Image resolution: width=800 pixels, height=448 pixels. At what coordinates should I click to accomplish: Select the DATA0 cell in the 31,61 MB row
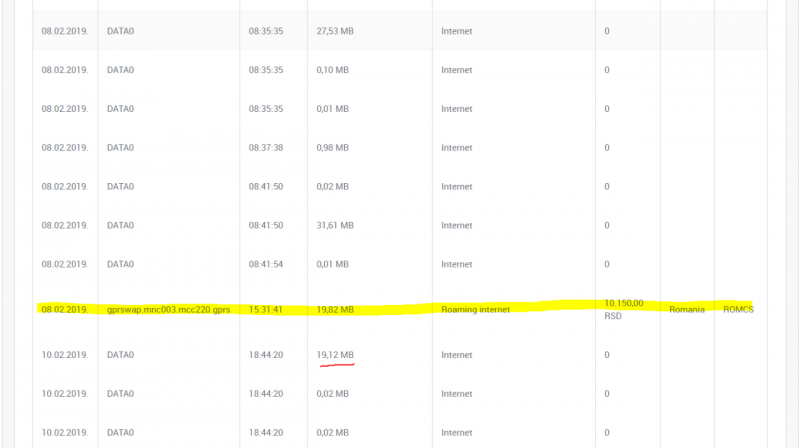pos(120,226)
